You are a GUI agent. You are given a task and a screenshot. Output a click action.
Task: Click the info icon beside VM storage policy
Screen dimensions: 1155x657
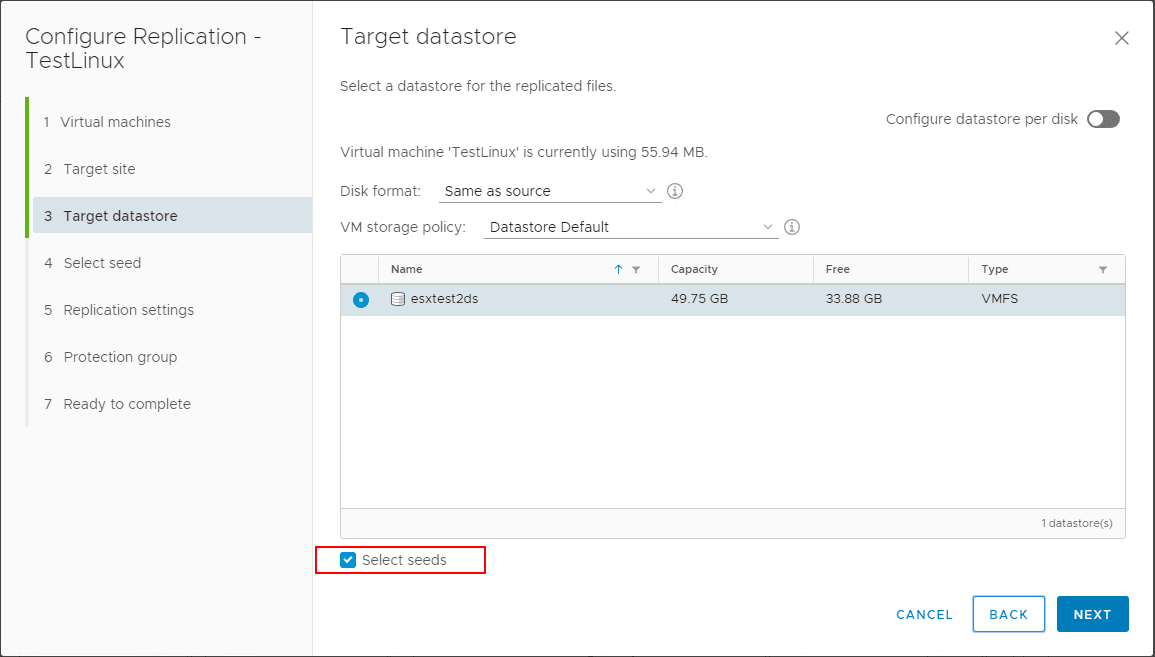pos(791,227)
